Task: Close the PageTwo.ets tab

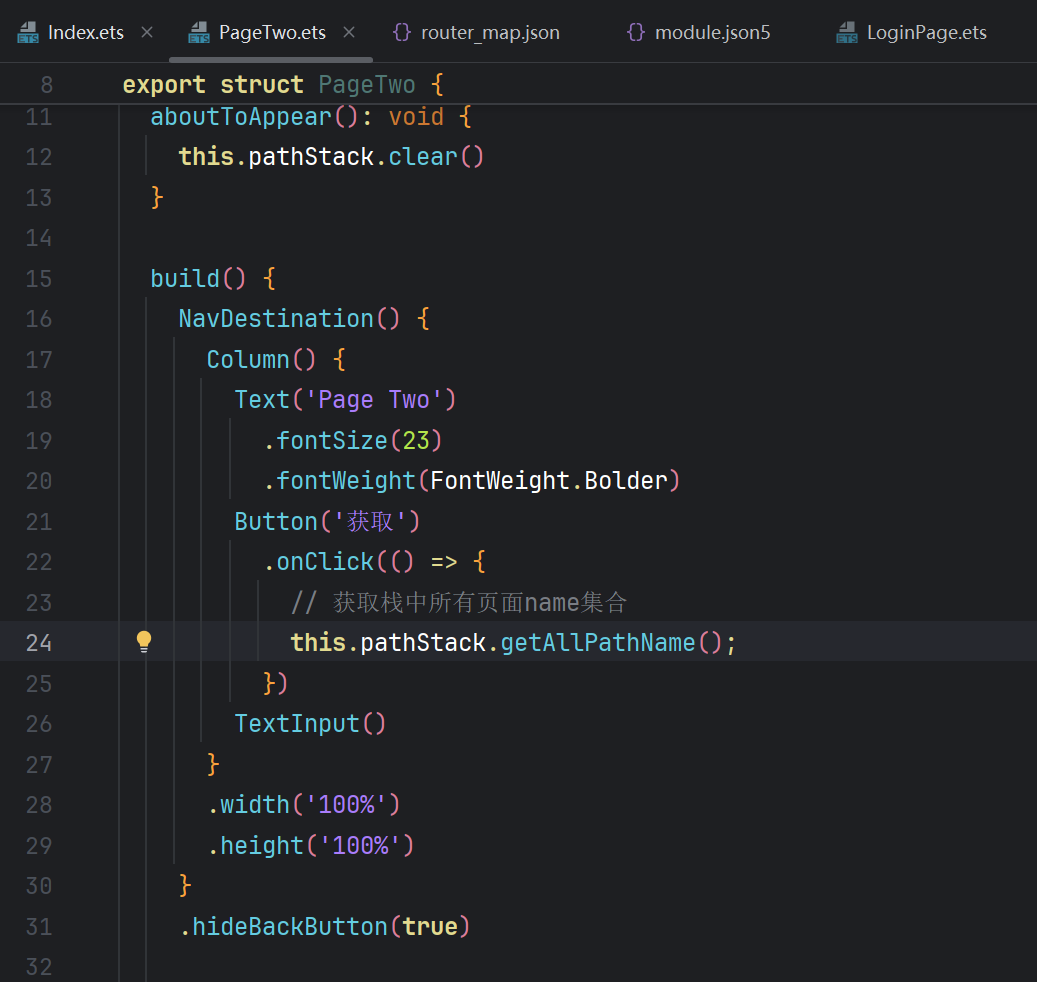Action: click(x=349, y=33)
